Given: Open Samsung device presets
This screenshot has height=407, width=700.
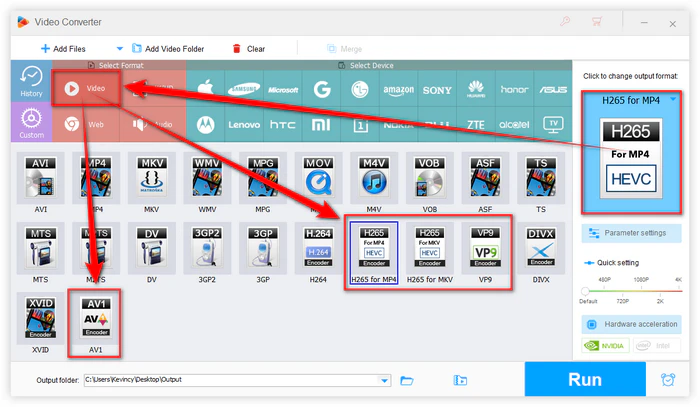Looking at the screenshot, I should 244,89.
